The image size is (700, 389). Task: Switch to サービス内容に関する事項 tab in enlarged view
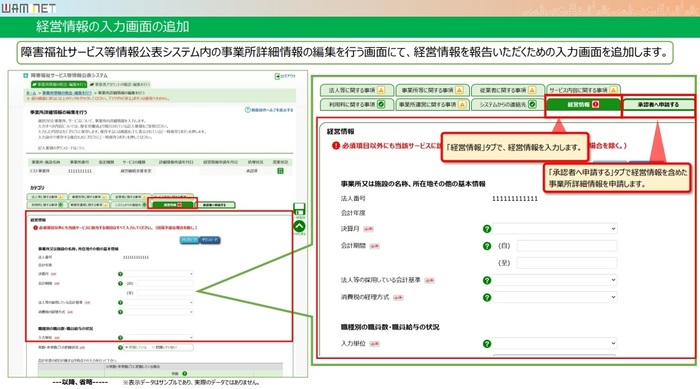[x=583, y=90]
